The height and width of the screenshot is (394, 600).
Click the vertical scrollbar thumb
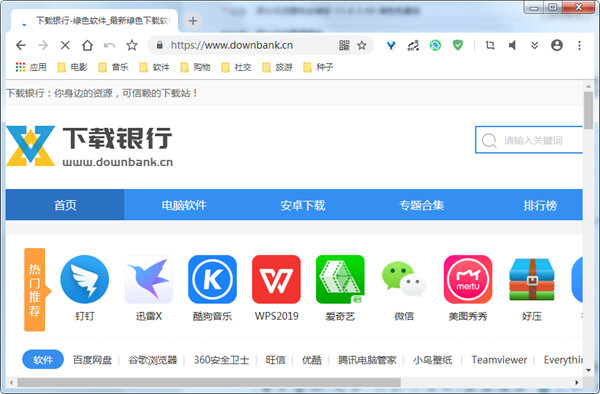click(588, 110)
